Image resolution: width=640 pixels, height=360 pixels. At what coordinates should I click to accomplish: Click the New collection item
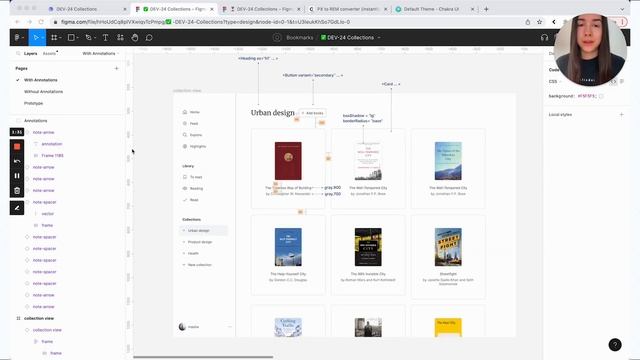pyautogui.click(x=200, y=265)
